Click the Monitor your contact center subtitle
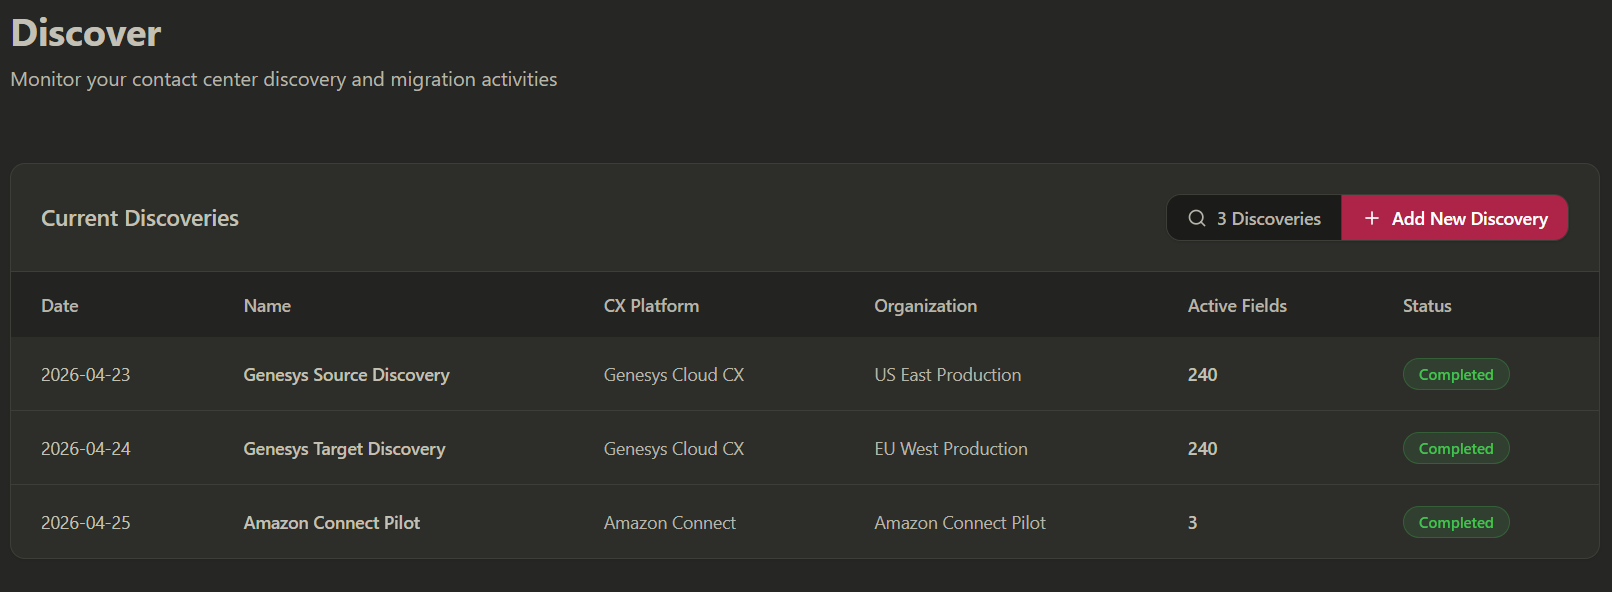Viewport: 1612px width, 592px height. (284, 79)
